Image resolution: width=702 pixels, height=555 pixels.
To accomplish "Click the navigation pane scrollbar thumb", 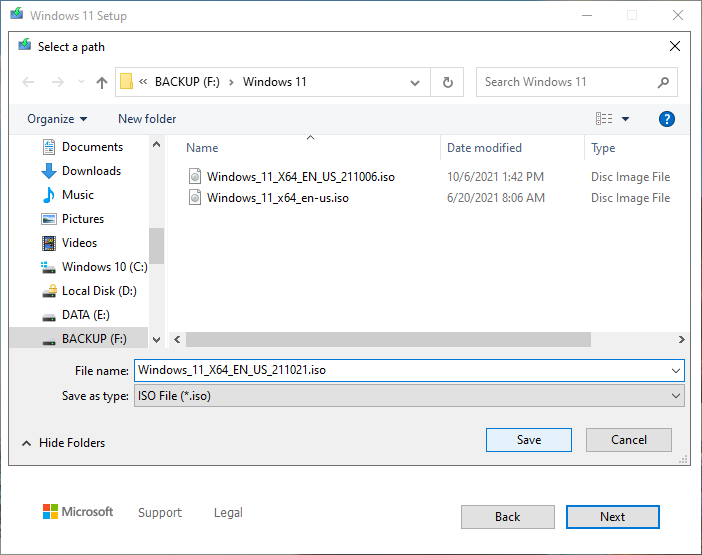I will 156,246.
